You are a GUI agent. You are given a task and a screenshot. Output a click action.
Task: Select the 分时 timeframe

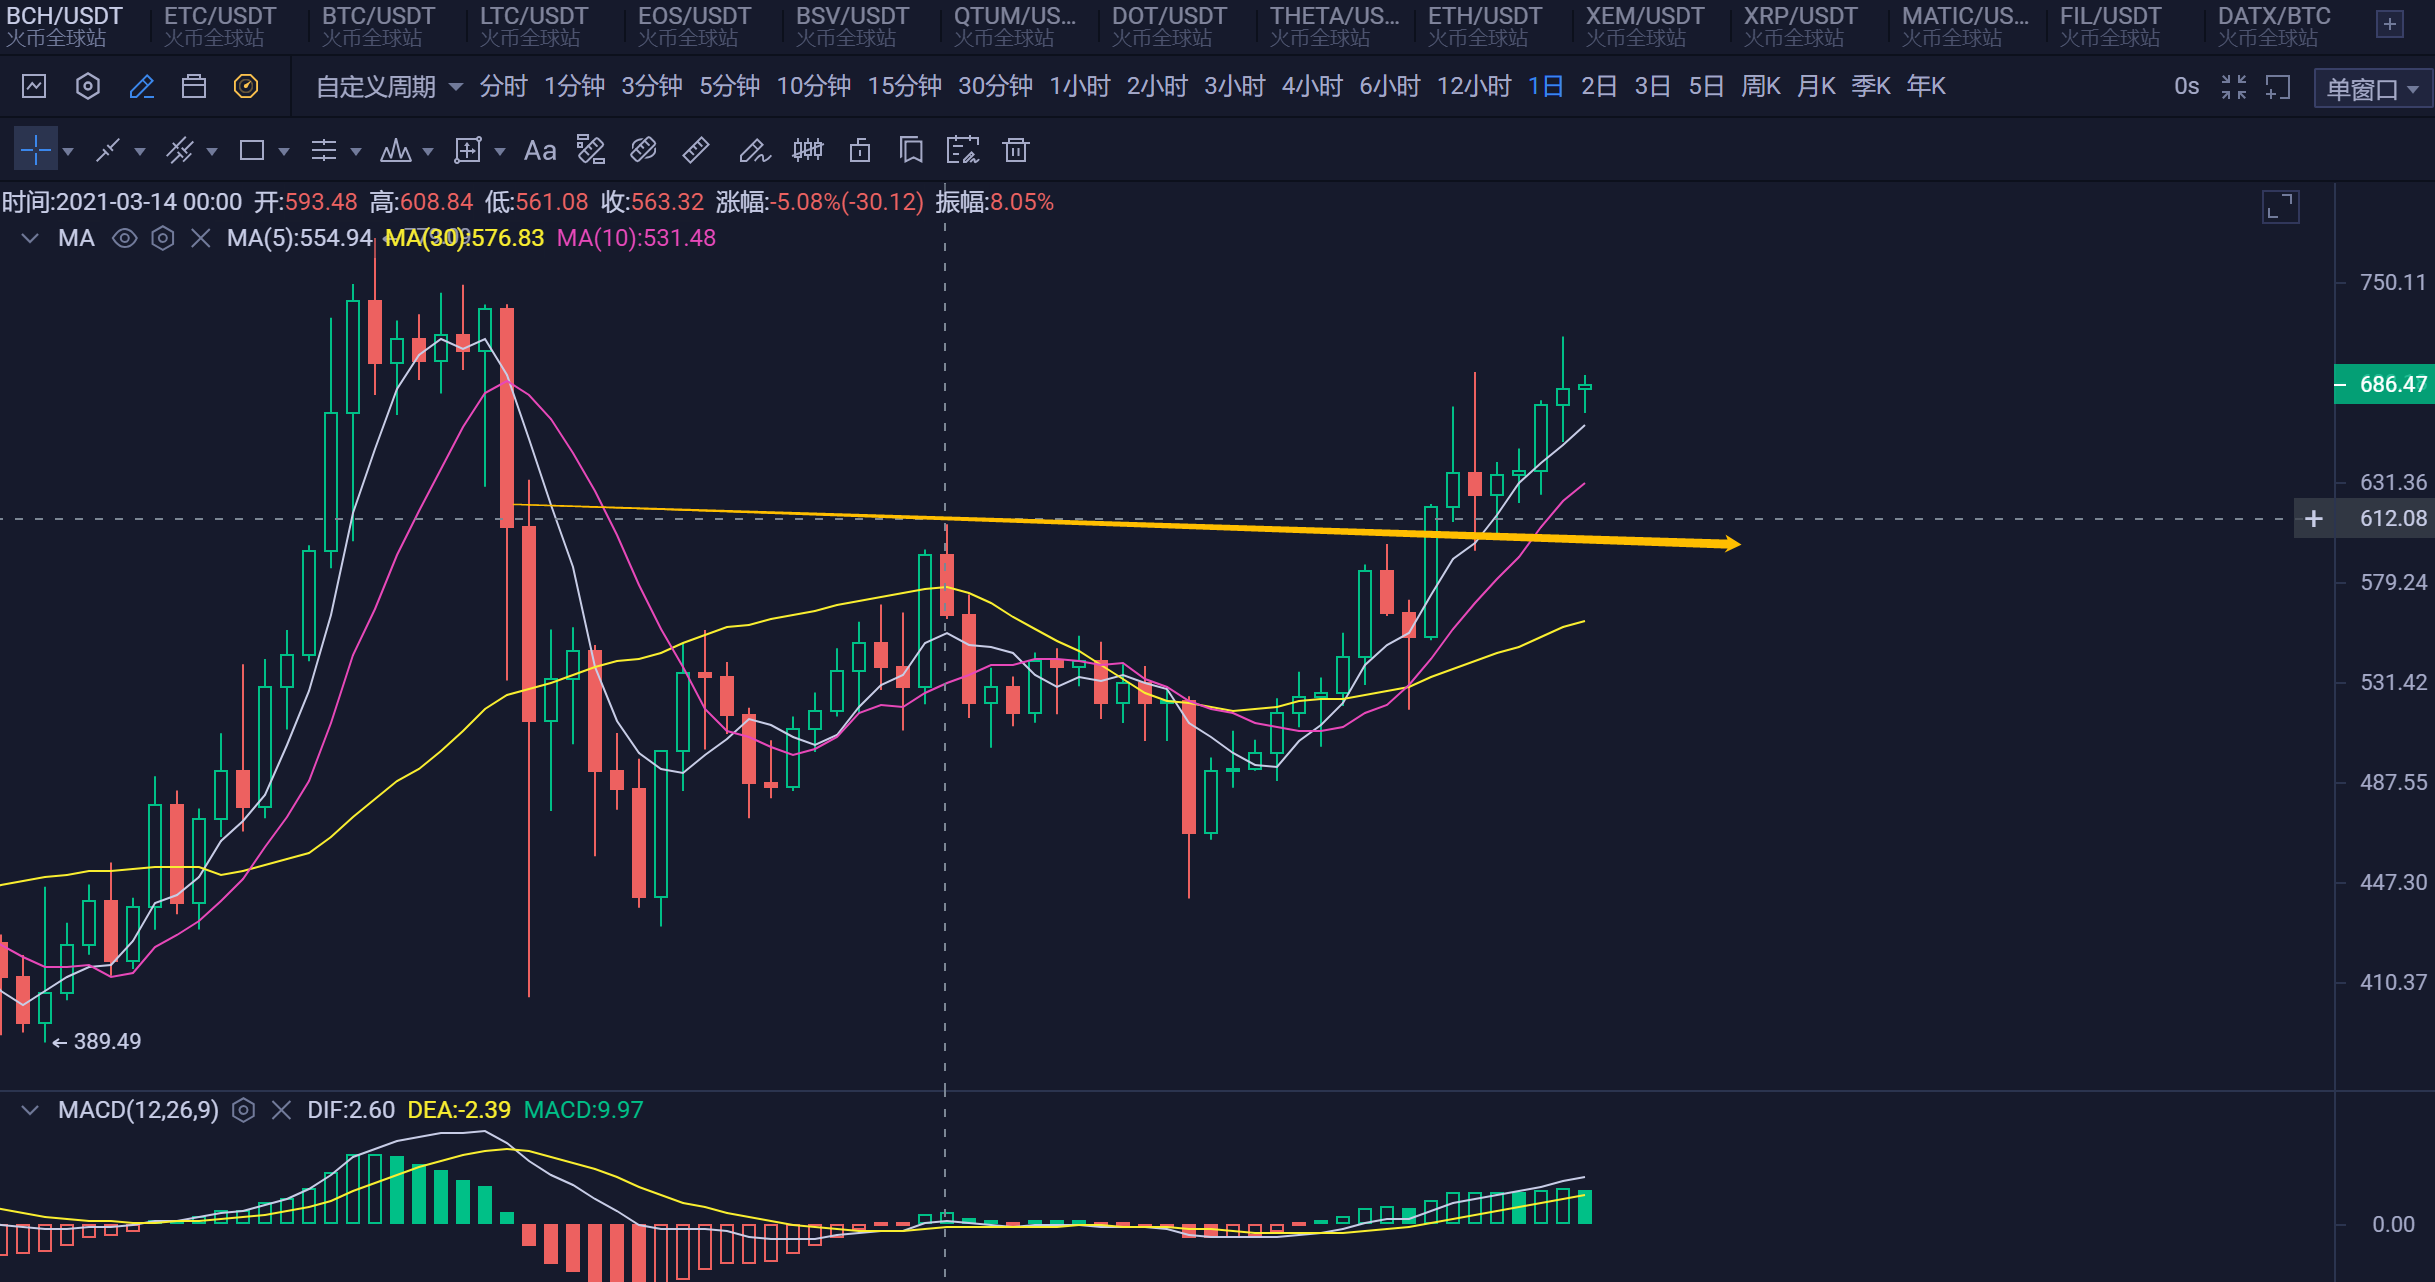tap(503, 87)
